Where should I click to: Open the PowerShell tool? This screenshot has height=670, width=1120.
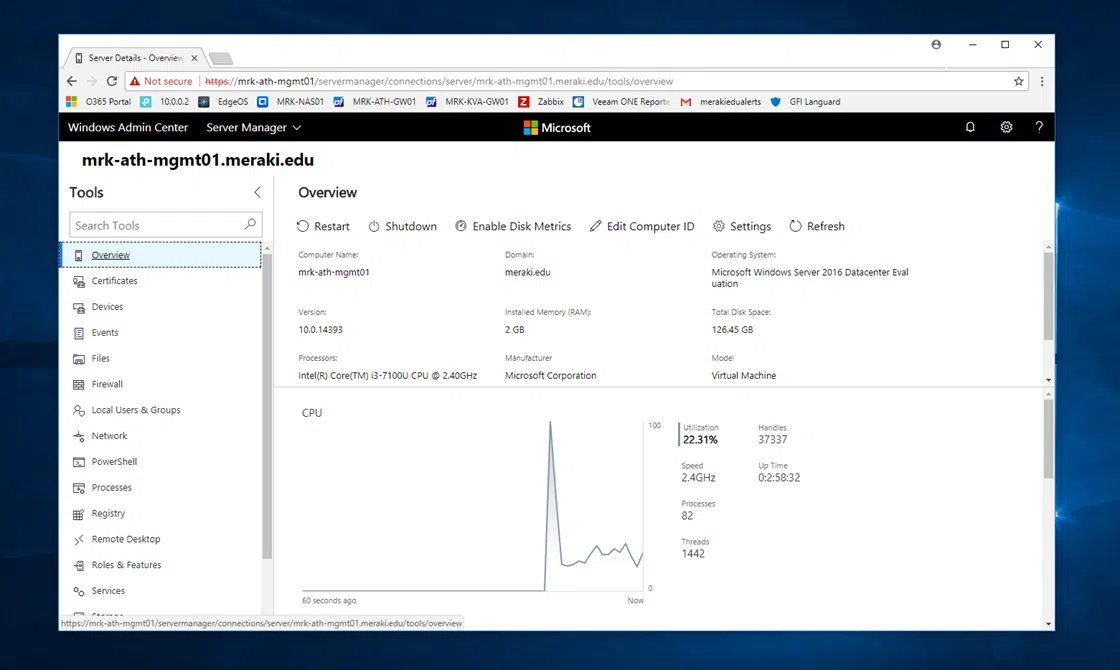coord(113,461)
